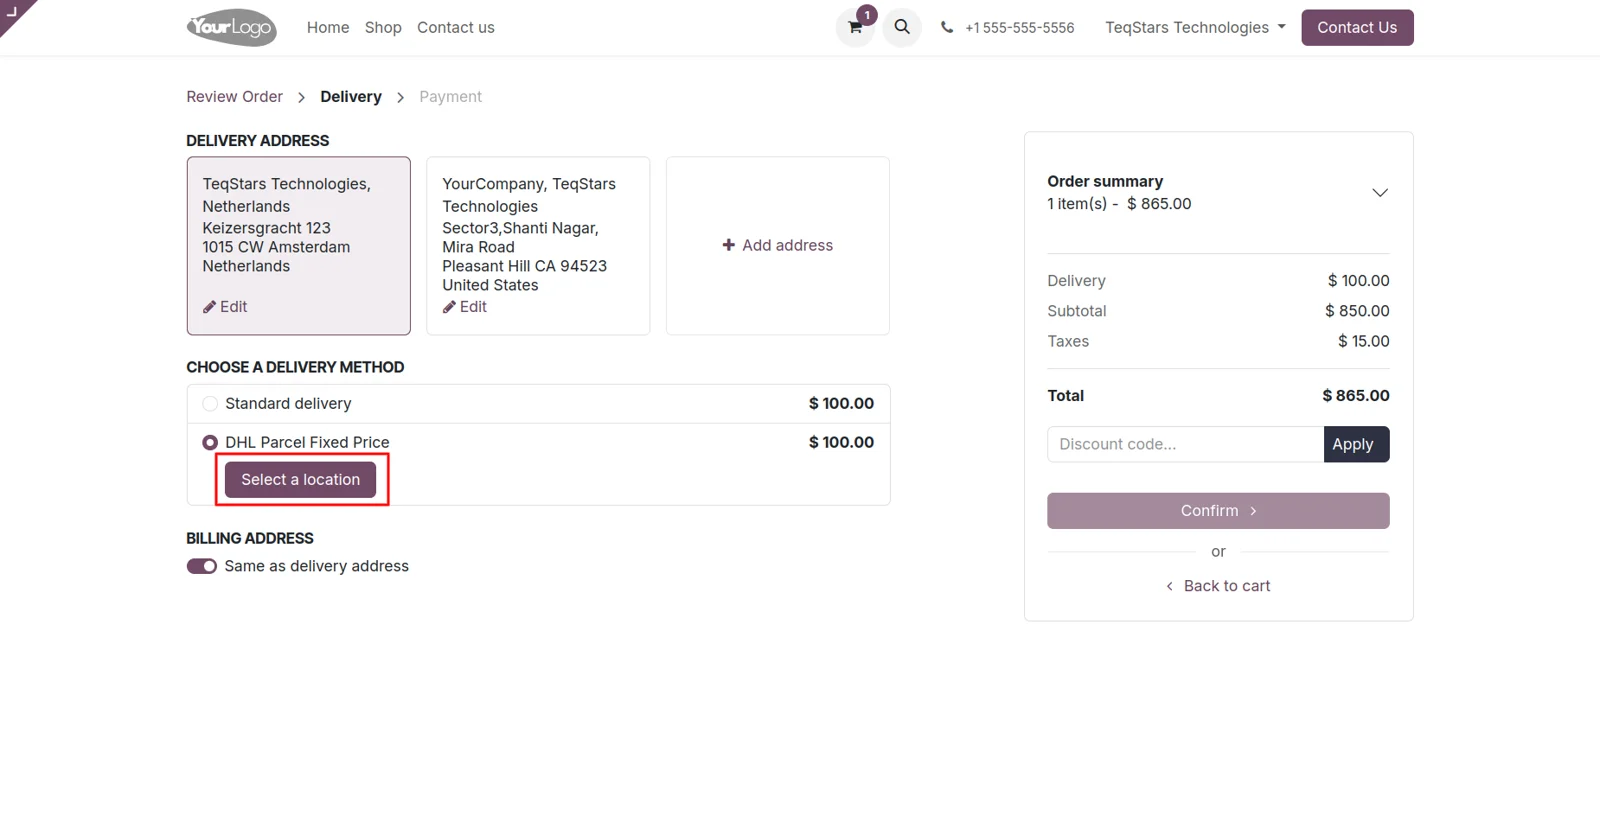1600x835 pixels.
Task: Toggle Same as delivery address switch
Action: pos(202,566)
